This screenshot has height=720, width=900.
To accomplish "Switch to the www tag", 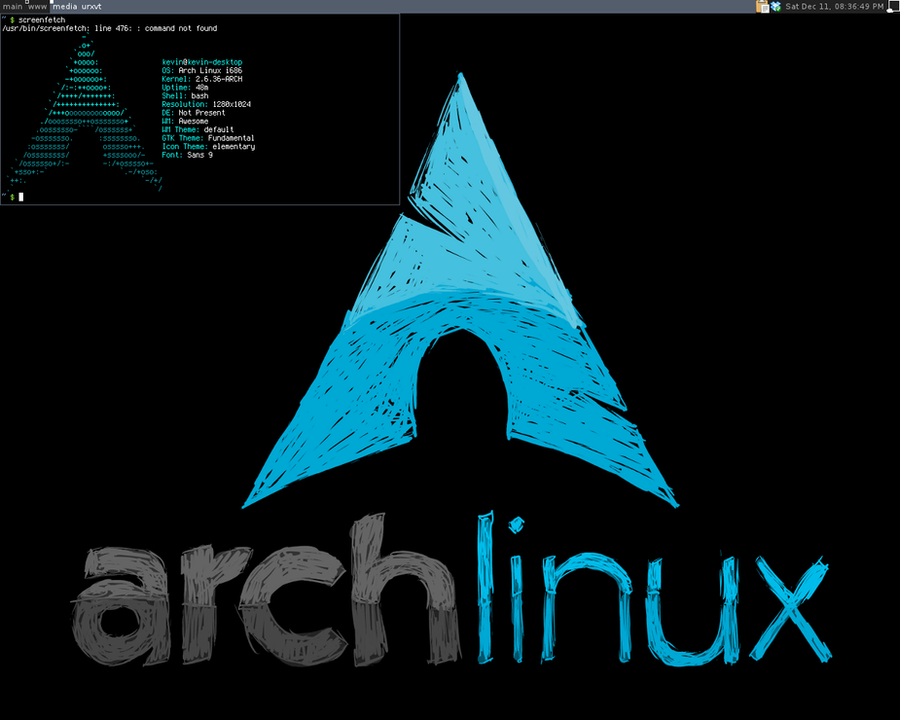I will point(37,6).
